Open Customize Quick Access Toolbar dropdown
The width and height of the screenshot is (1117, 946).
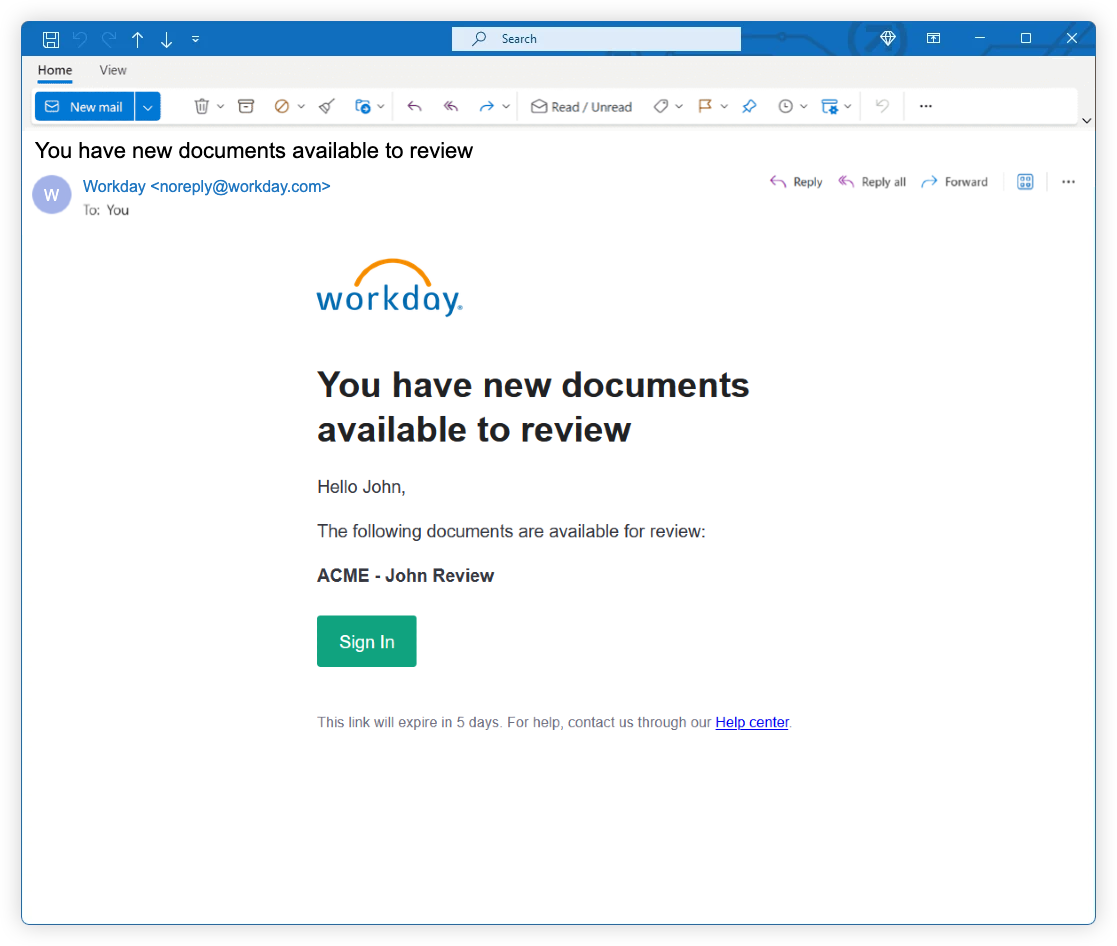195,39
